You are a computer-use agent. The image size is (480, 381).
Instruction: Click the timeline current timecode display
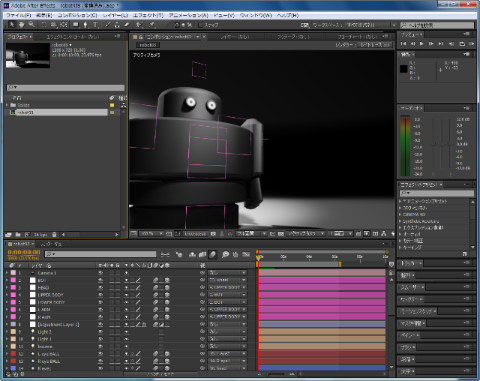tap(24, 252)
